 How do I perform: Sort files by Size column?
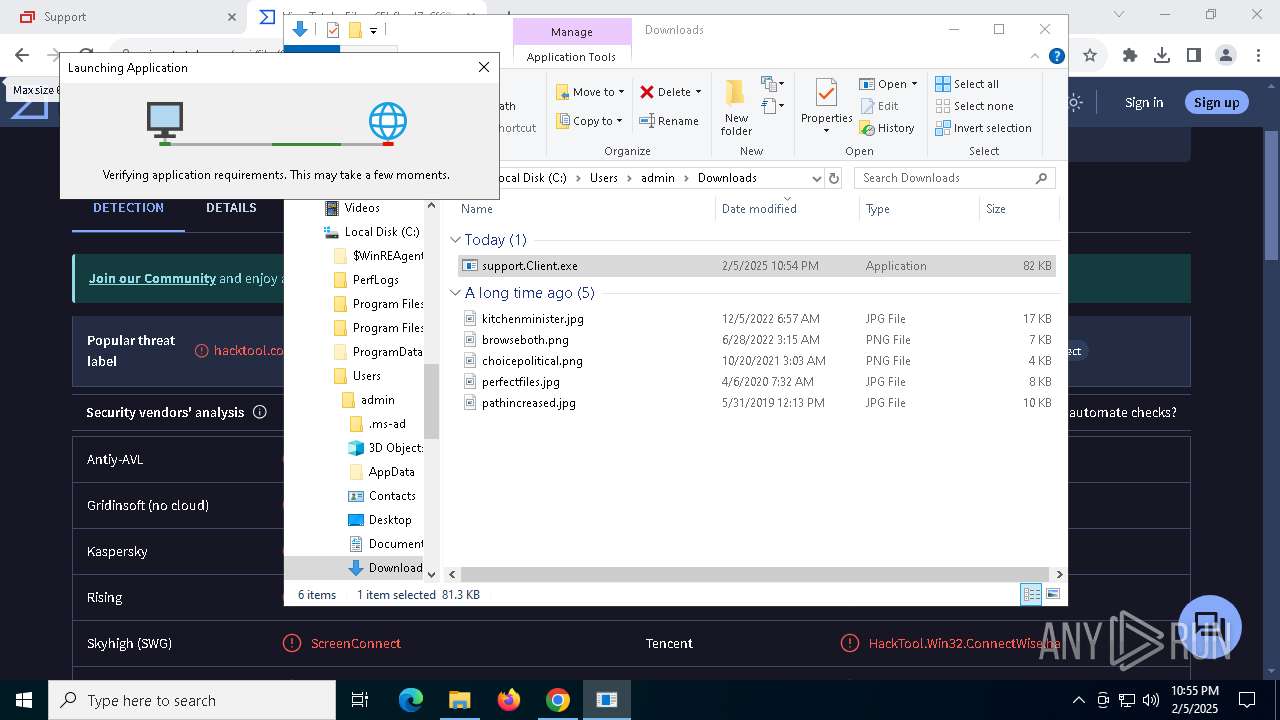[1017, 209]
